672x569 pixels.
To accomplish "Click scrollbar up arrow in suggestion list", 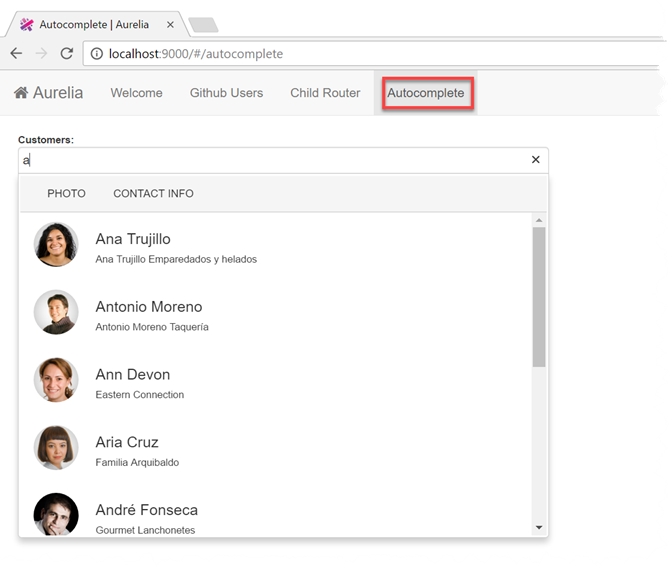I will [539, 220].
